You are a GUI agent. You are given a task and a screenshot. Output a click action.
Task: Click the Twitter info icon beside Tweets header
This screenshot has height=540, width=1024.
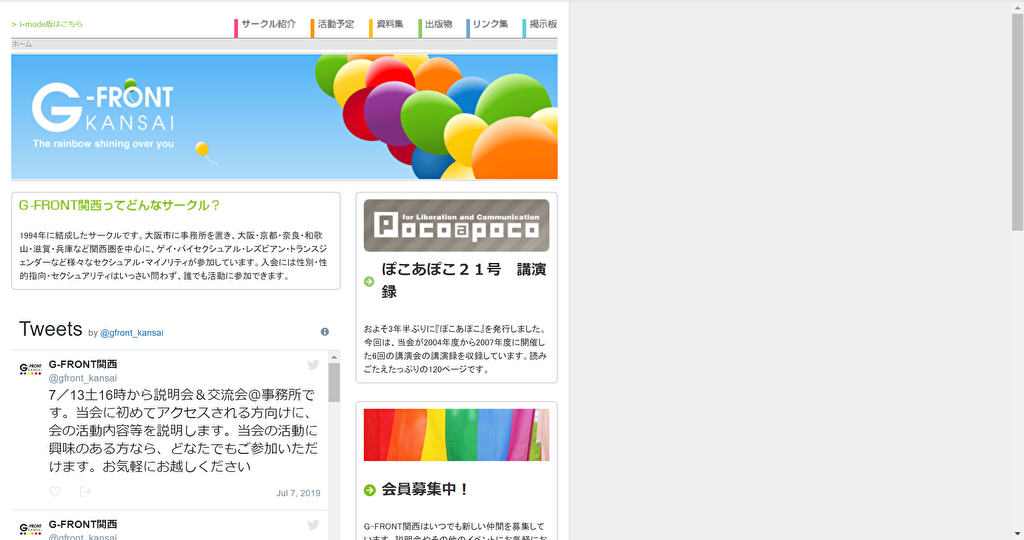tap(325, 332)
